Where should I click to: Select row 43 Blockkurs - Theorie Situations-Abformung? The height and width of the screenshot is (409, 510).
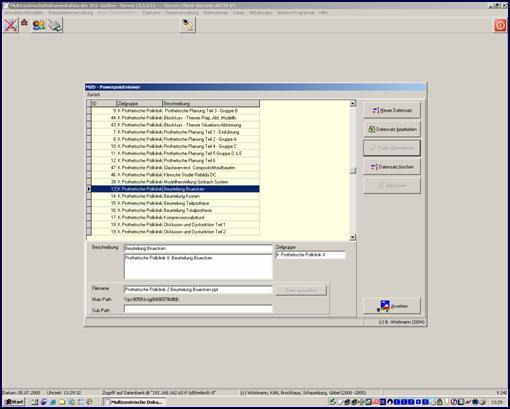click(x=175, y=125)
